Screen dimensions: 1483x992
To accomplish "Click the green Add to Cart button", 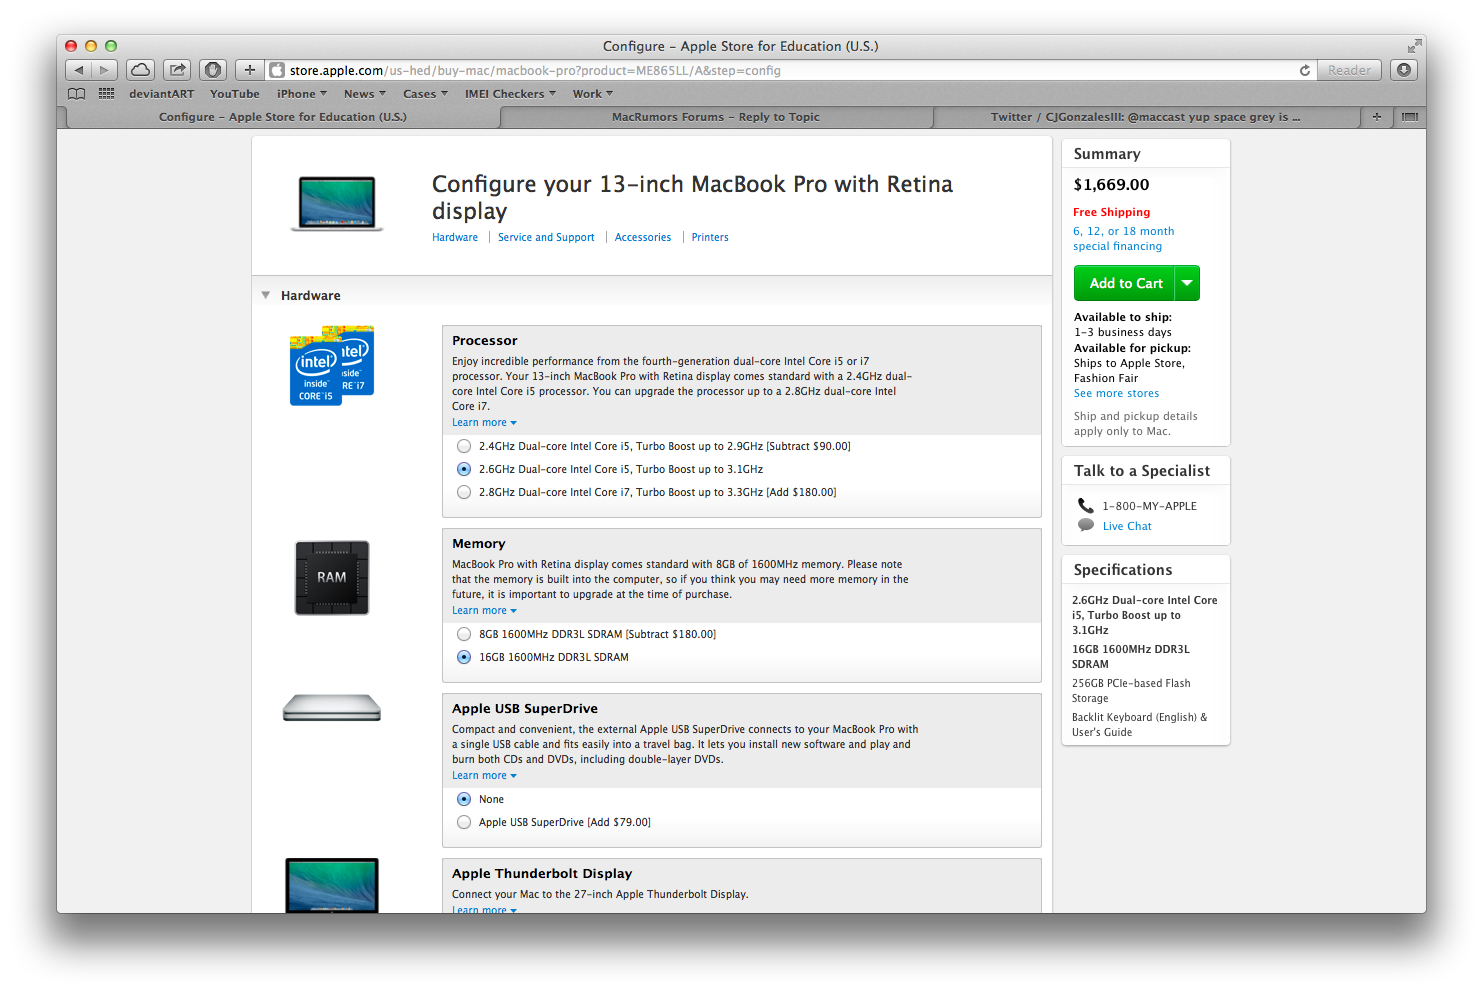I will 1125,283.
